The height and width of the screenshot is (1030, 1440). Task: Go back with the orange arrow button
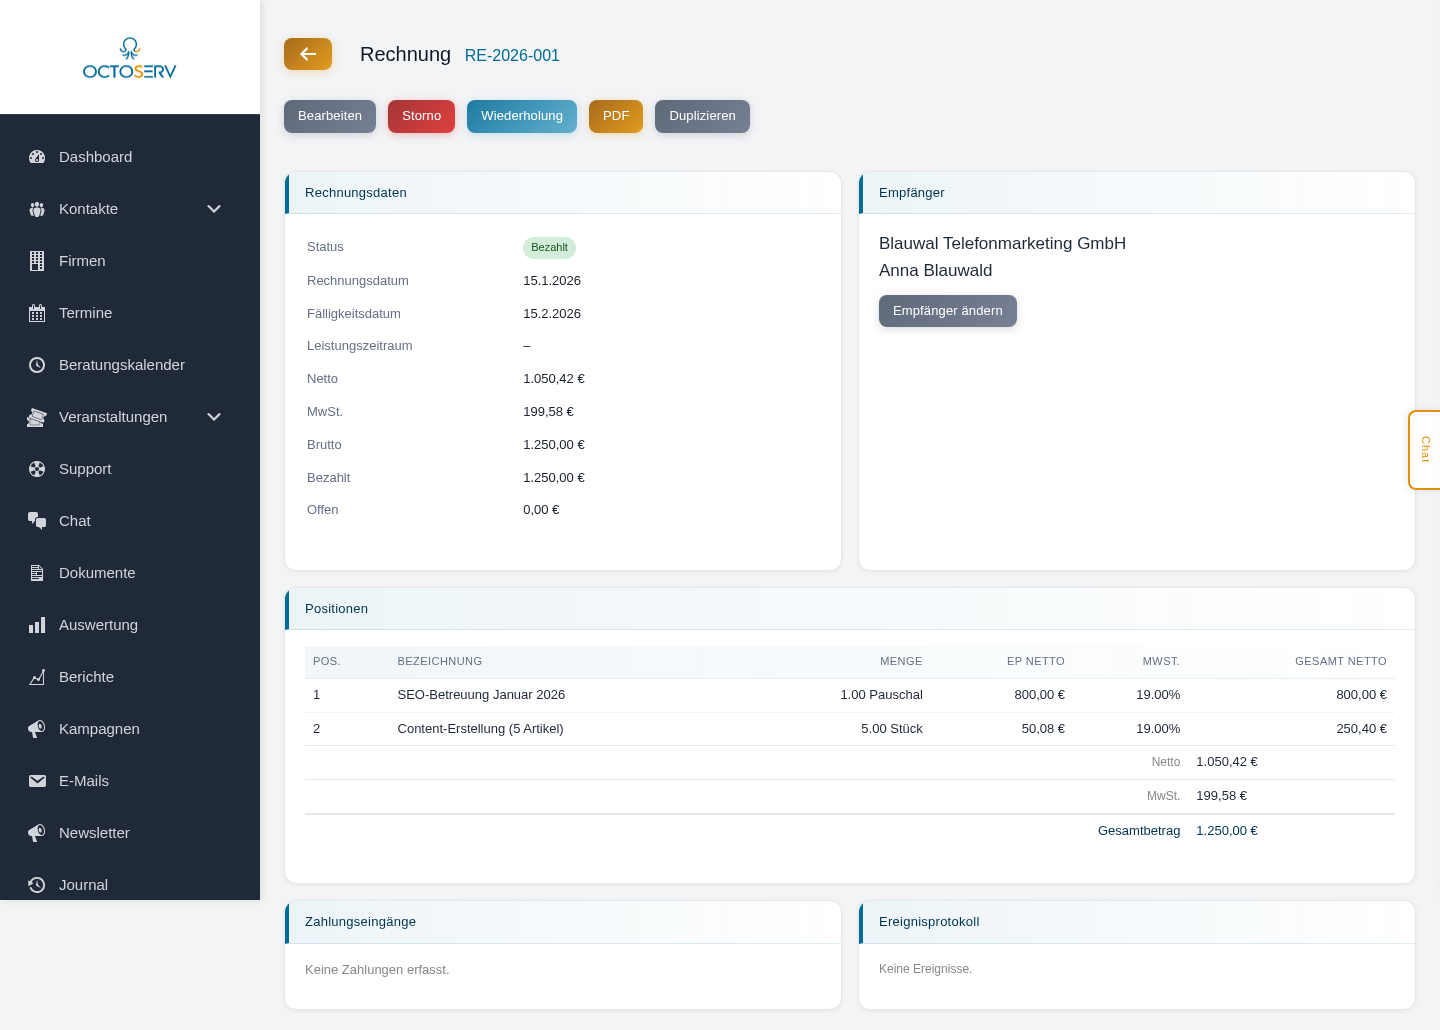coord(308,54)
